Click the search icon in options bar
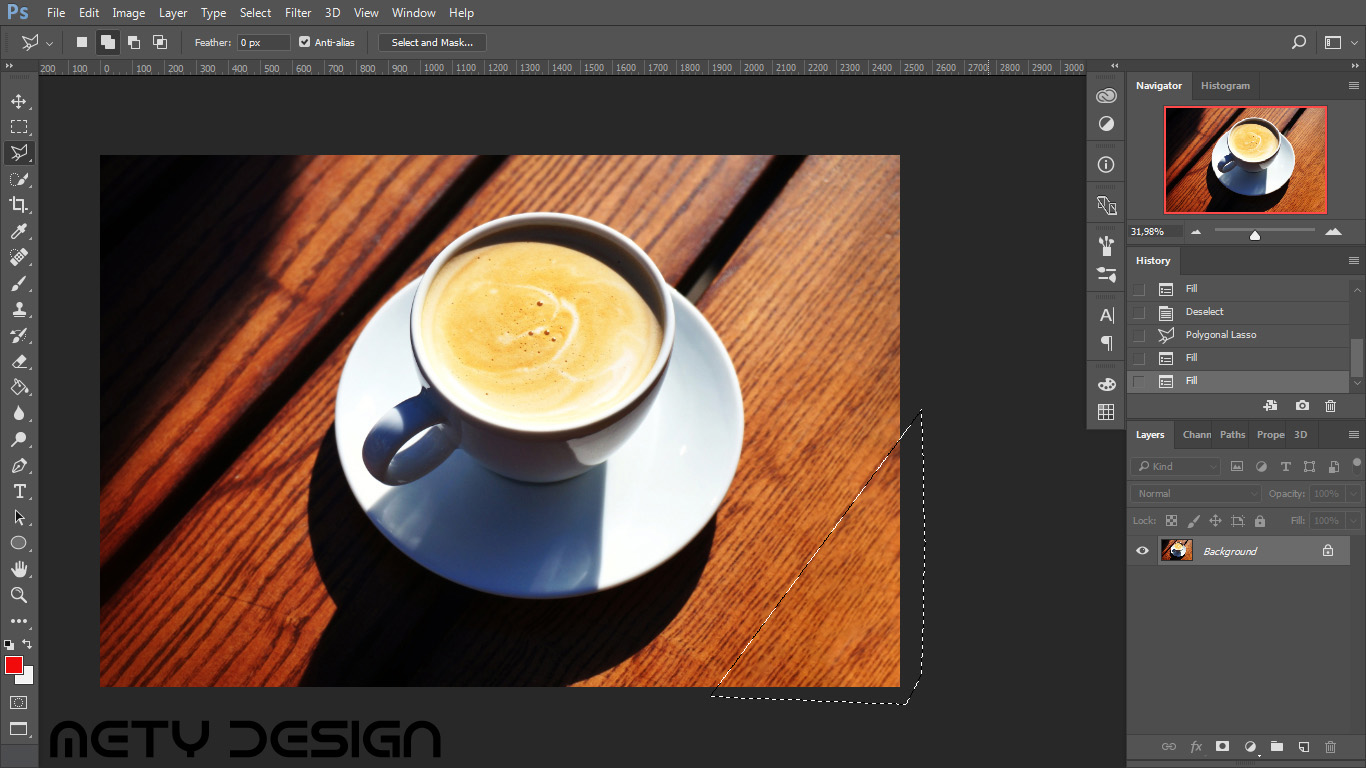1366x768 pixels. [x=1299, y=42]
